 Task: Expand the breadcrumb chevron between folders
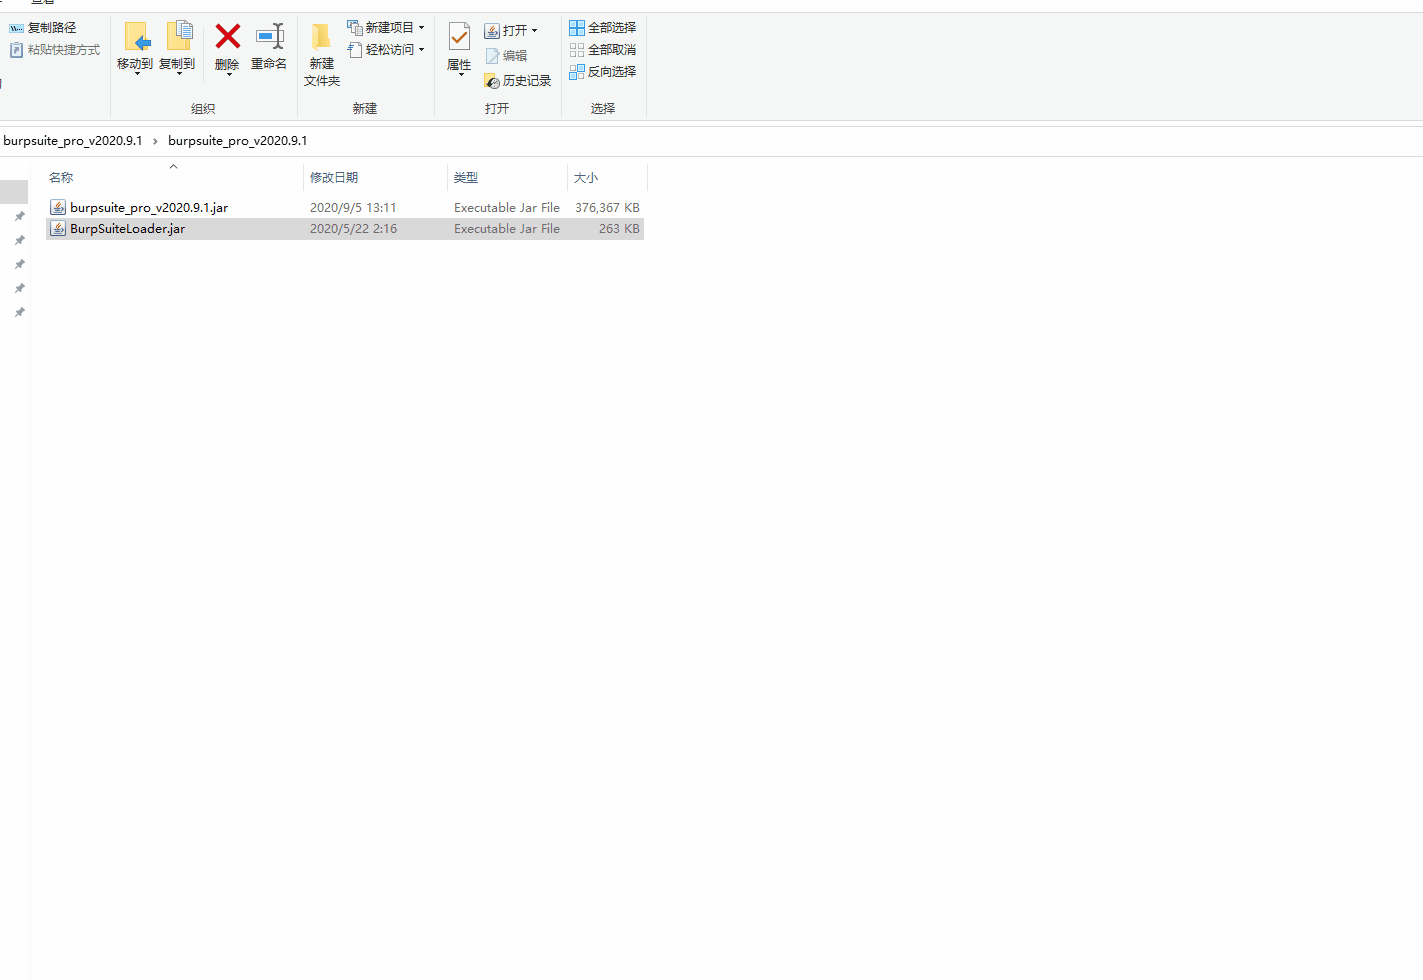(155, 141)
